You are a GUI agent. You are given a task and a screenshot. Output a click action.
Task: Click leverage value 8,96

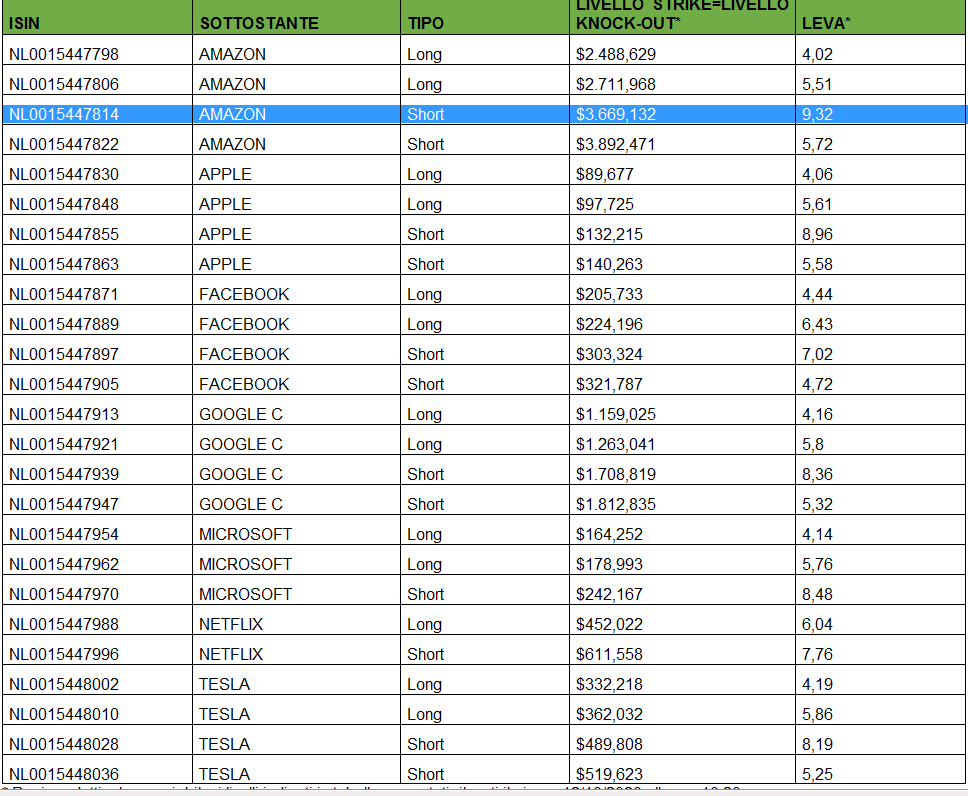tap(817, 234)
